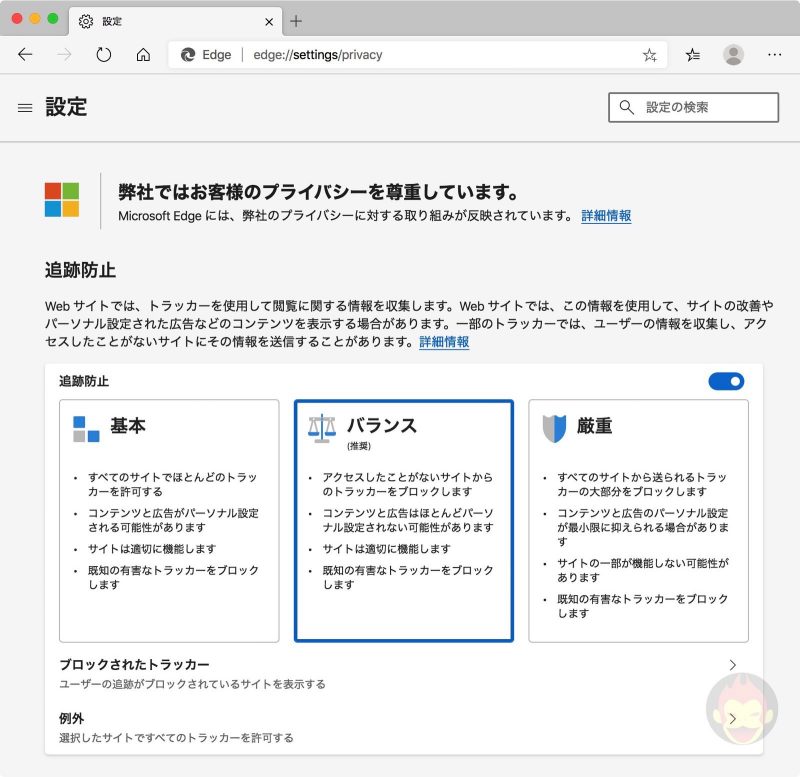Open the settings hamburger menu
Viewport: 800px width, 777px height.
click(25, 107)
